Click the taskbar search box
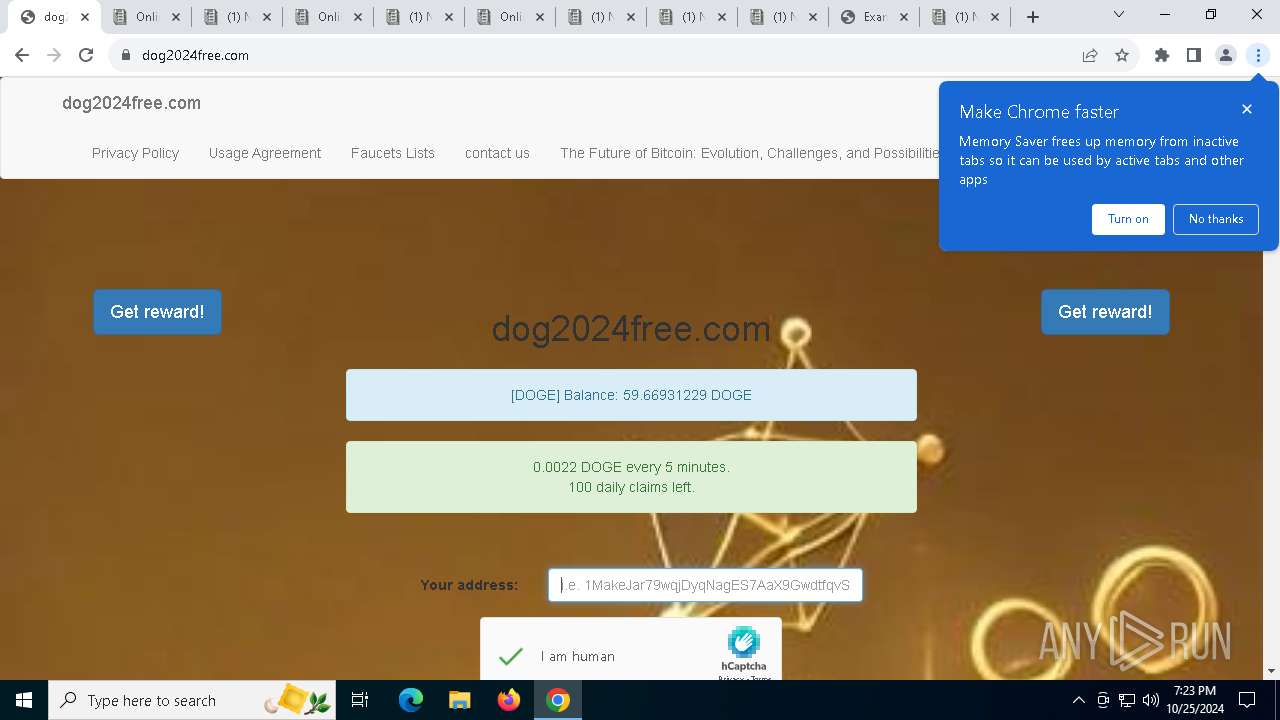Screen dimensions: 1280x720 pyautogui.click(x=192, y=700)
